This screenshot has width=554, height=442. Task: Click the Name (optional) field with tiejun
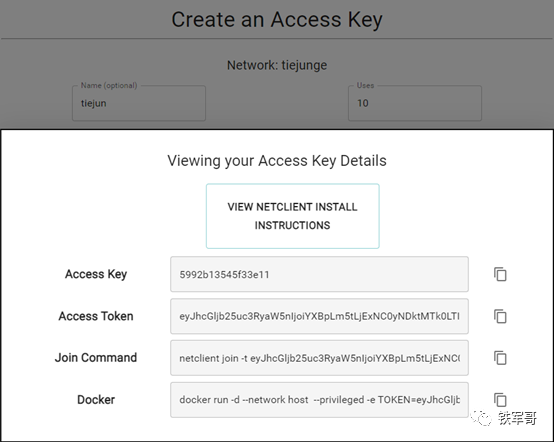tap(139, 103)
